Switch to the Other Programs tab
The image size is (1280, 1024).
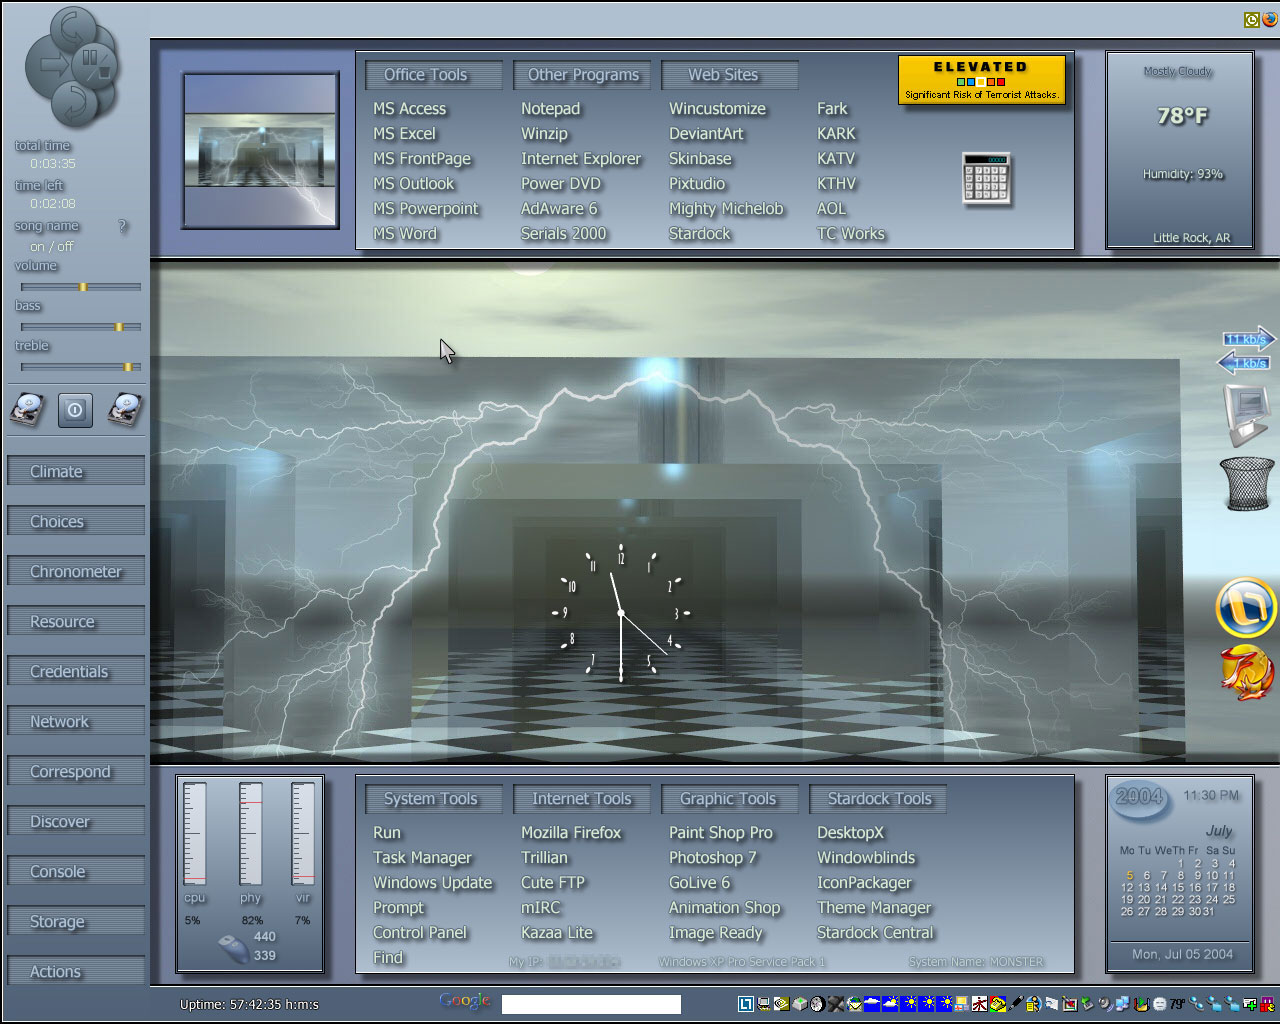[582, 75]
